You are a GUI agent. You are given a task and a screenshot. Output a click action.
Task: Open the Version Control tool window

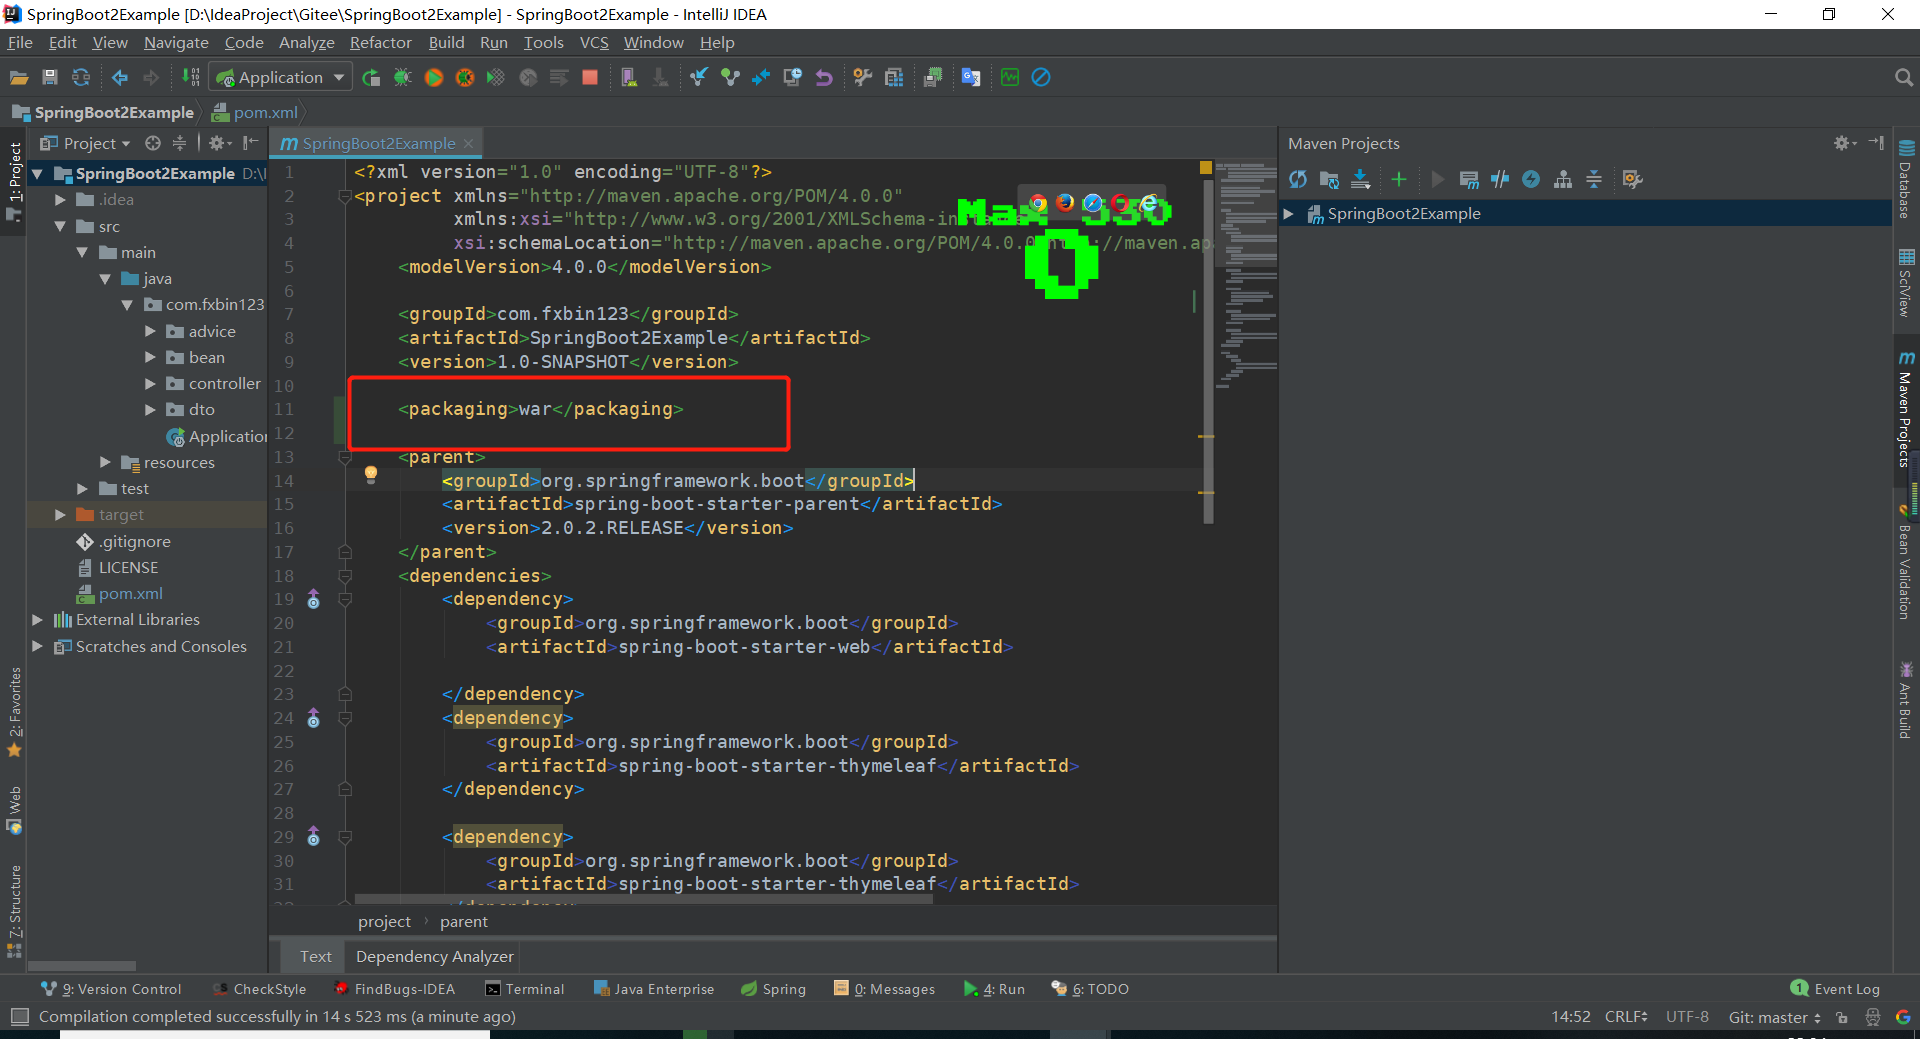click(111, 989)
